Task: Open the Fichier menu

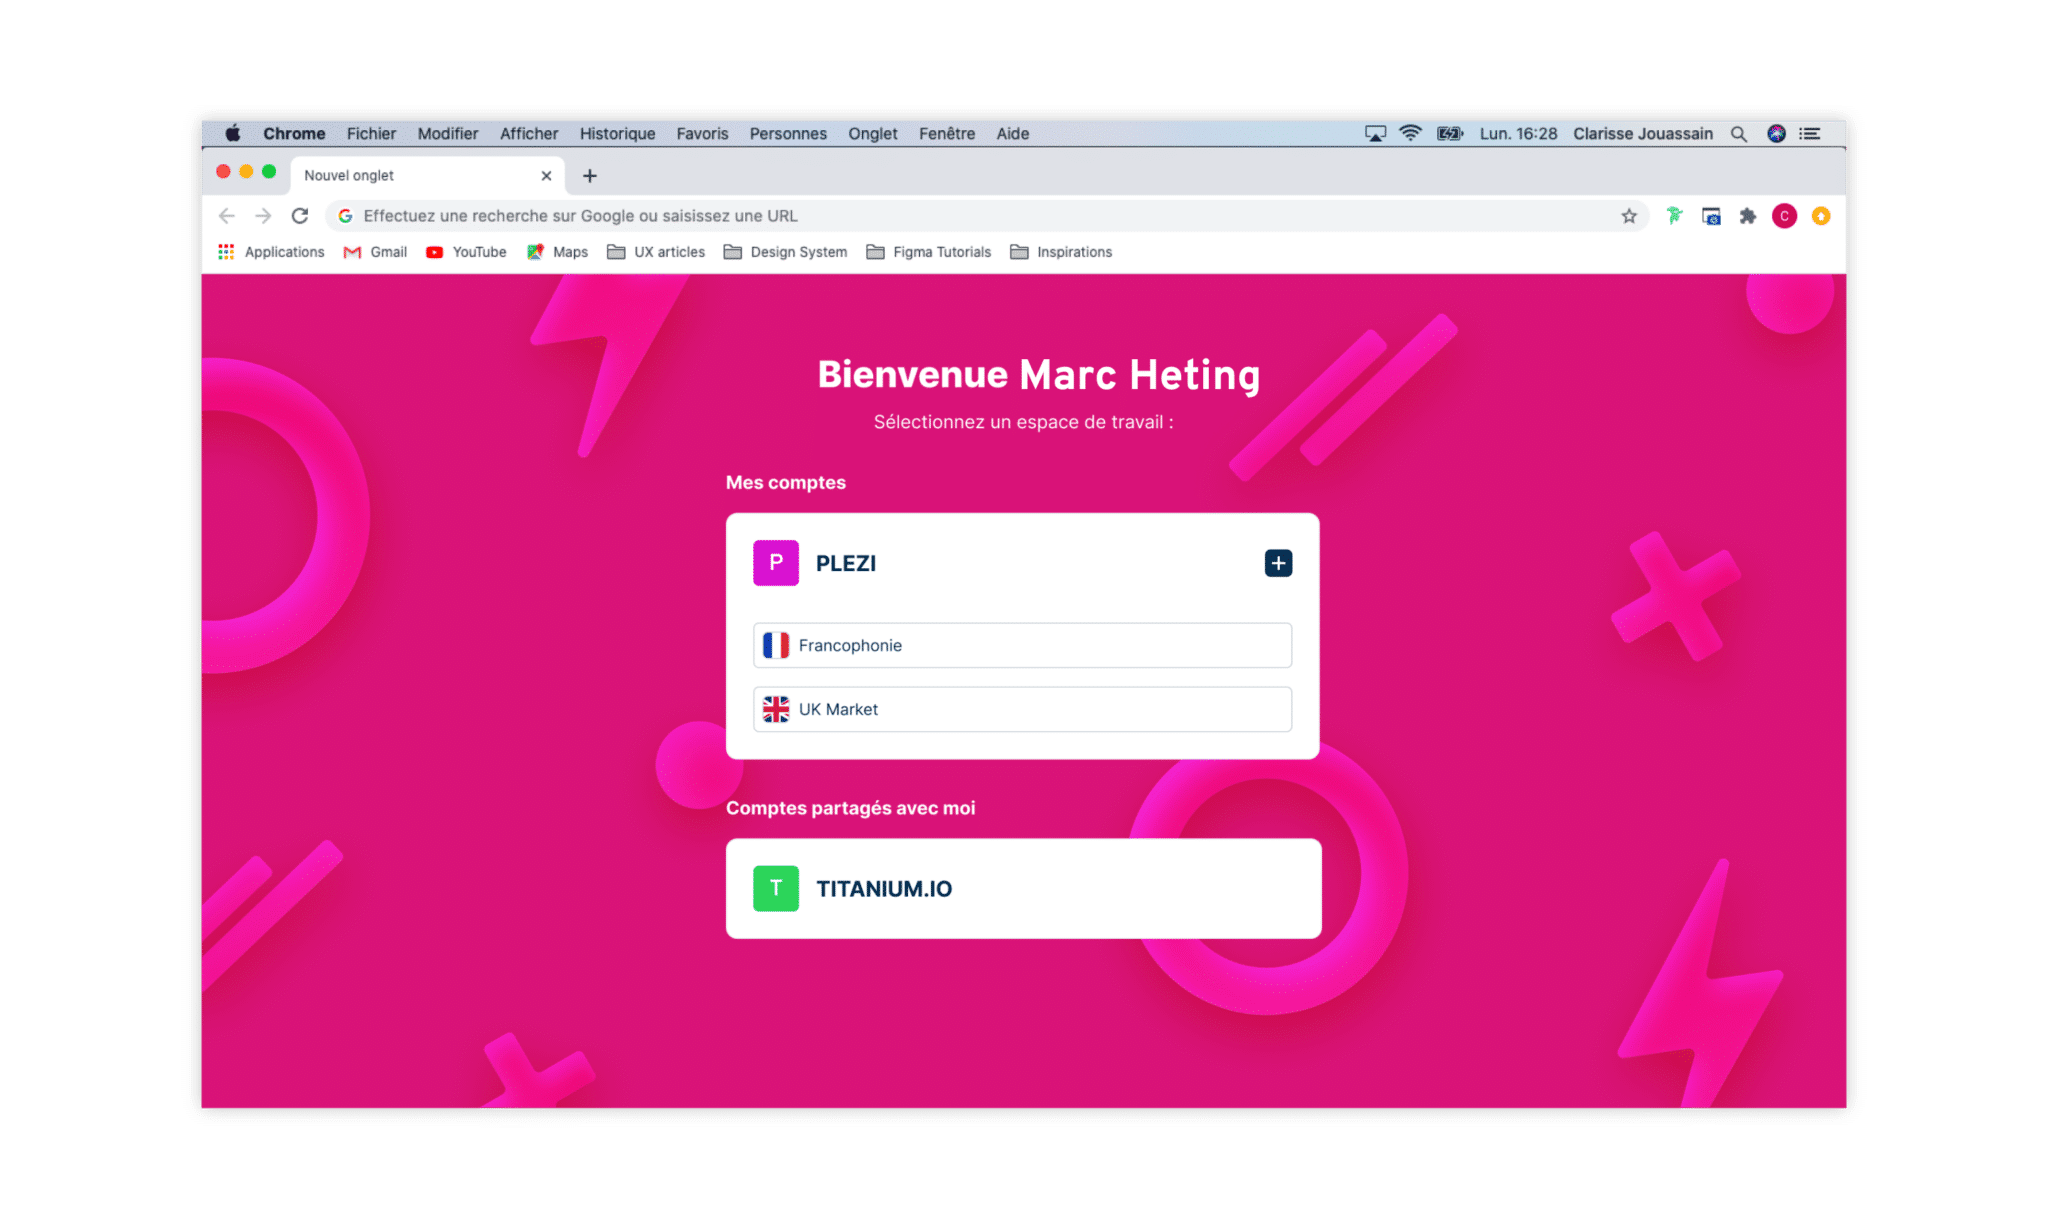Action: [371, 133]
